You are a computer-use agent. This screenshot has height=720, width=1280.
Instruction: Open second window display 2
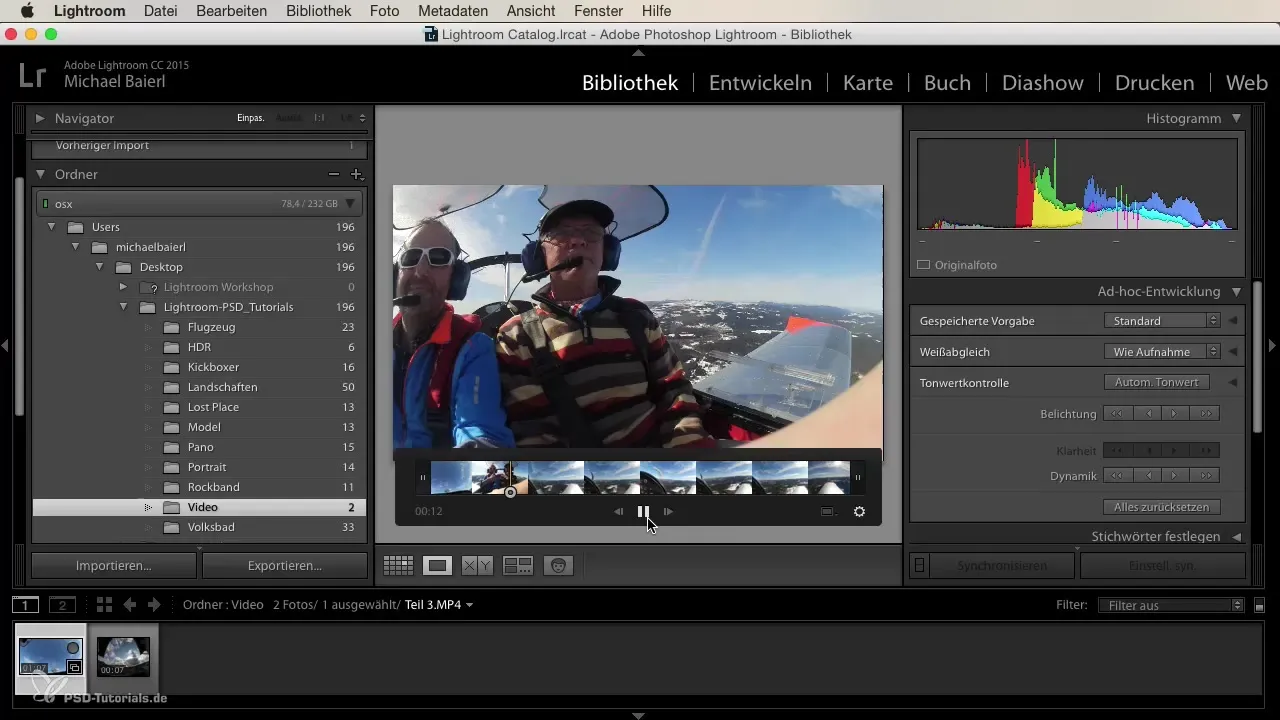tap(63, 605)
